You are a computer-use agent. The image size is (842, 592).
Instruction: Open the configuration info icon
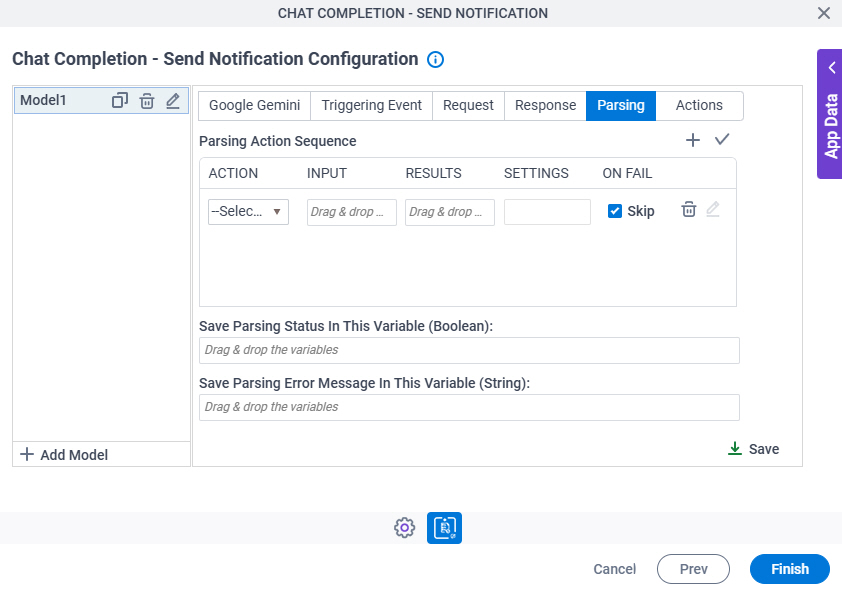(435, 60)
